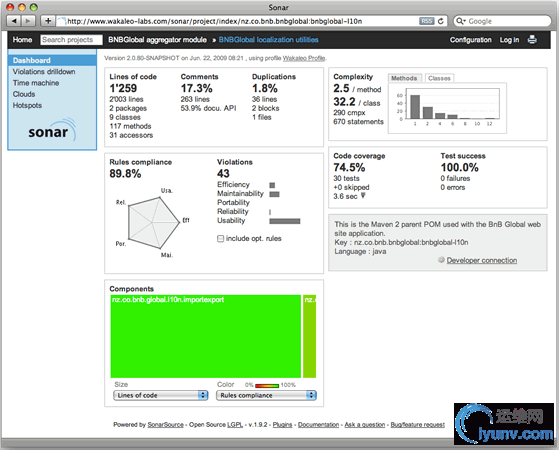Image resolution: width=559 pixels, height=450 pixels.
Task: Print the dashboard with the printer icon
Action: point(532,39)
